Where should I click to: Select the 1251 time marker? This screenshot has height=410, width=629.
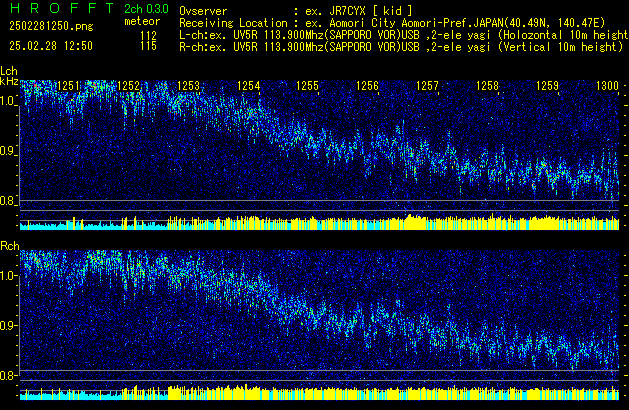(69, 86)
